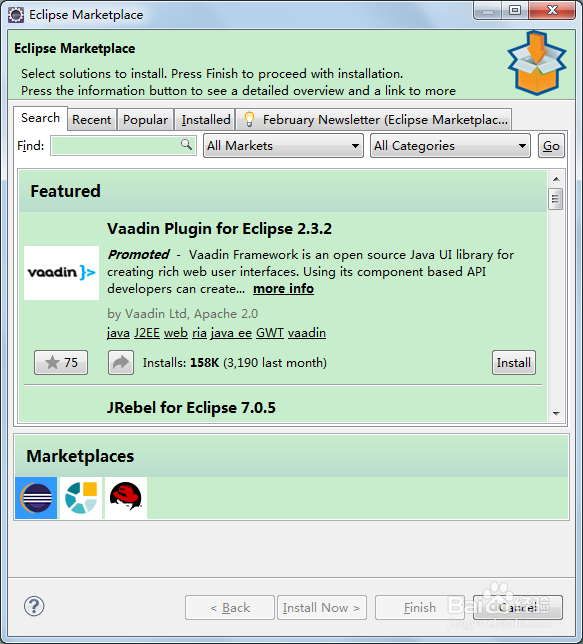Favorite Vaadin plugin with star 75 button

click(x=61, y=363)
